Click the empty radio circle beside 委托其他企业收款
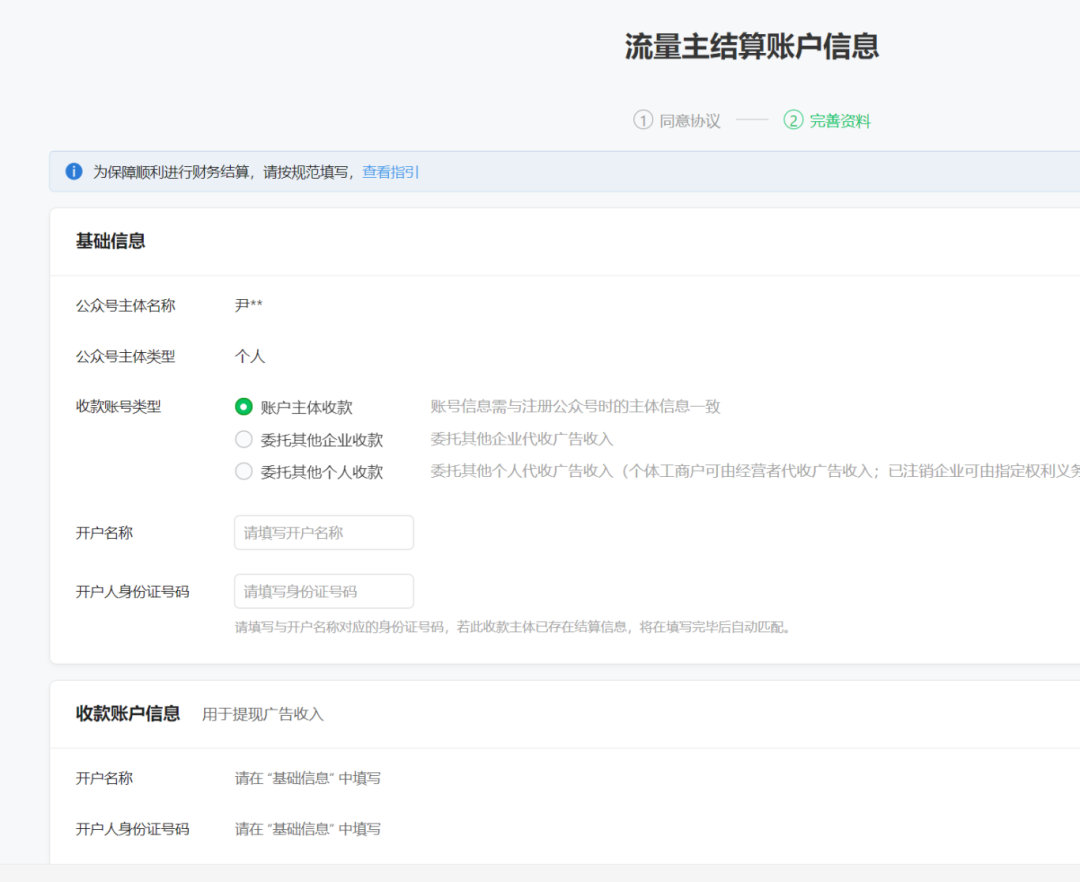 tap(243, 438)
